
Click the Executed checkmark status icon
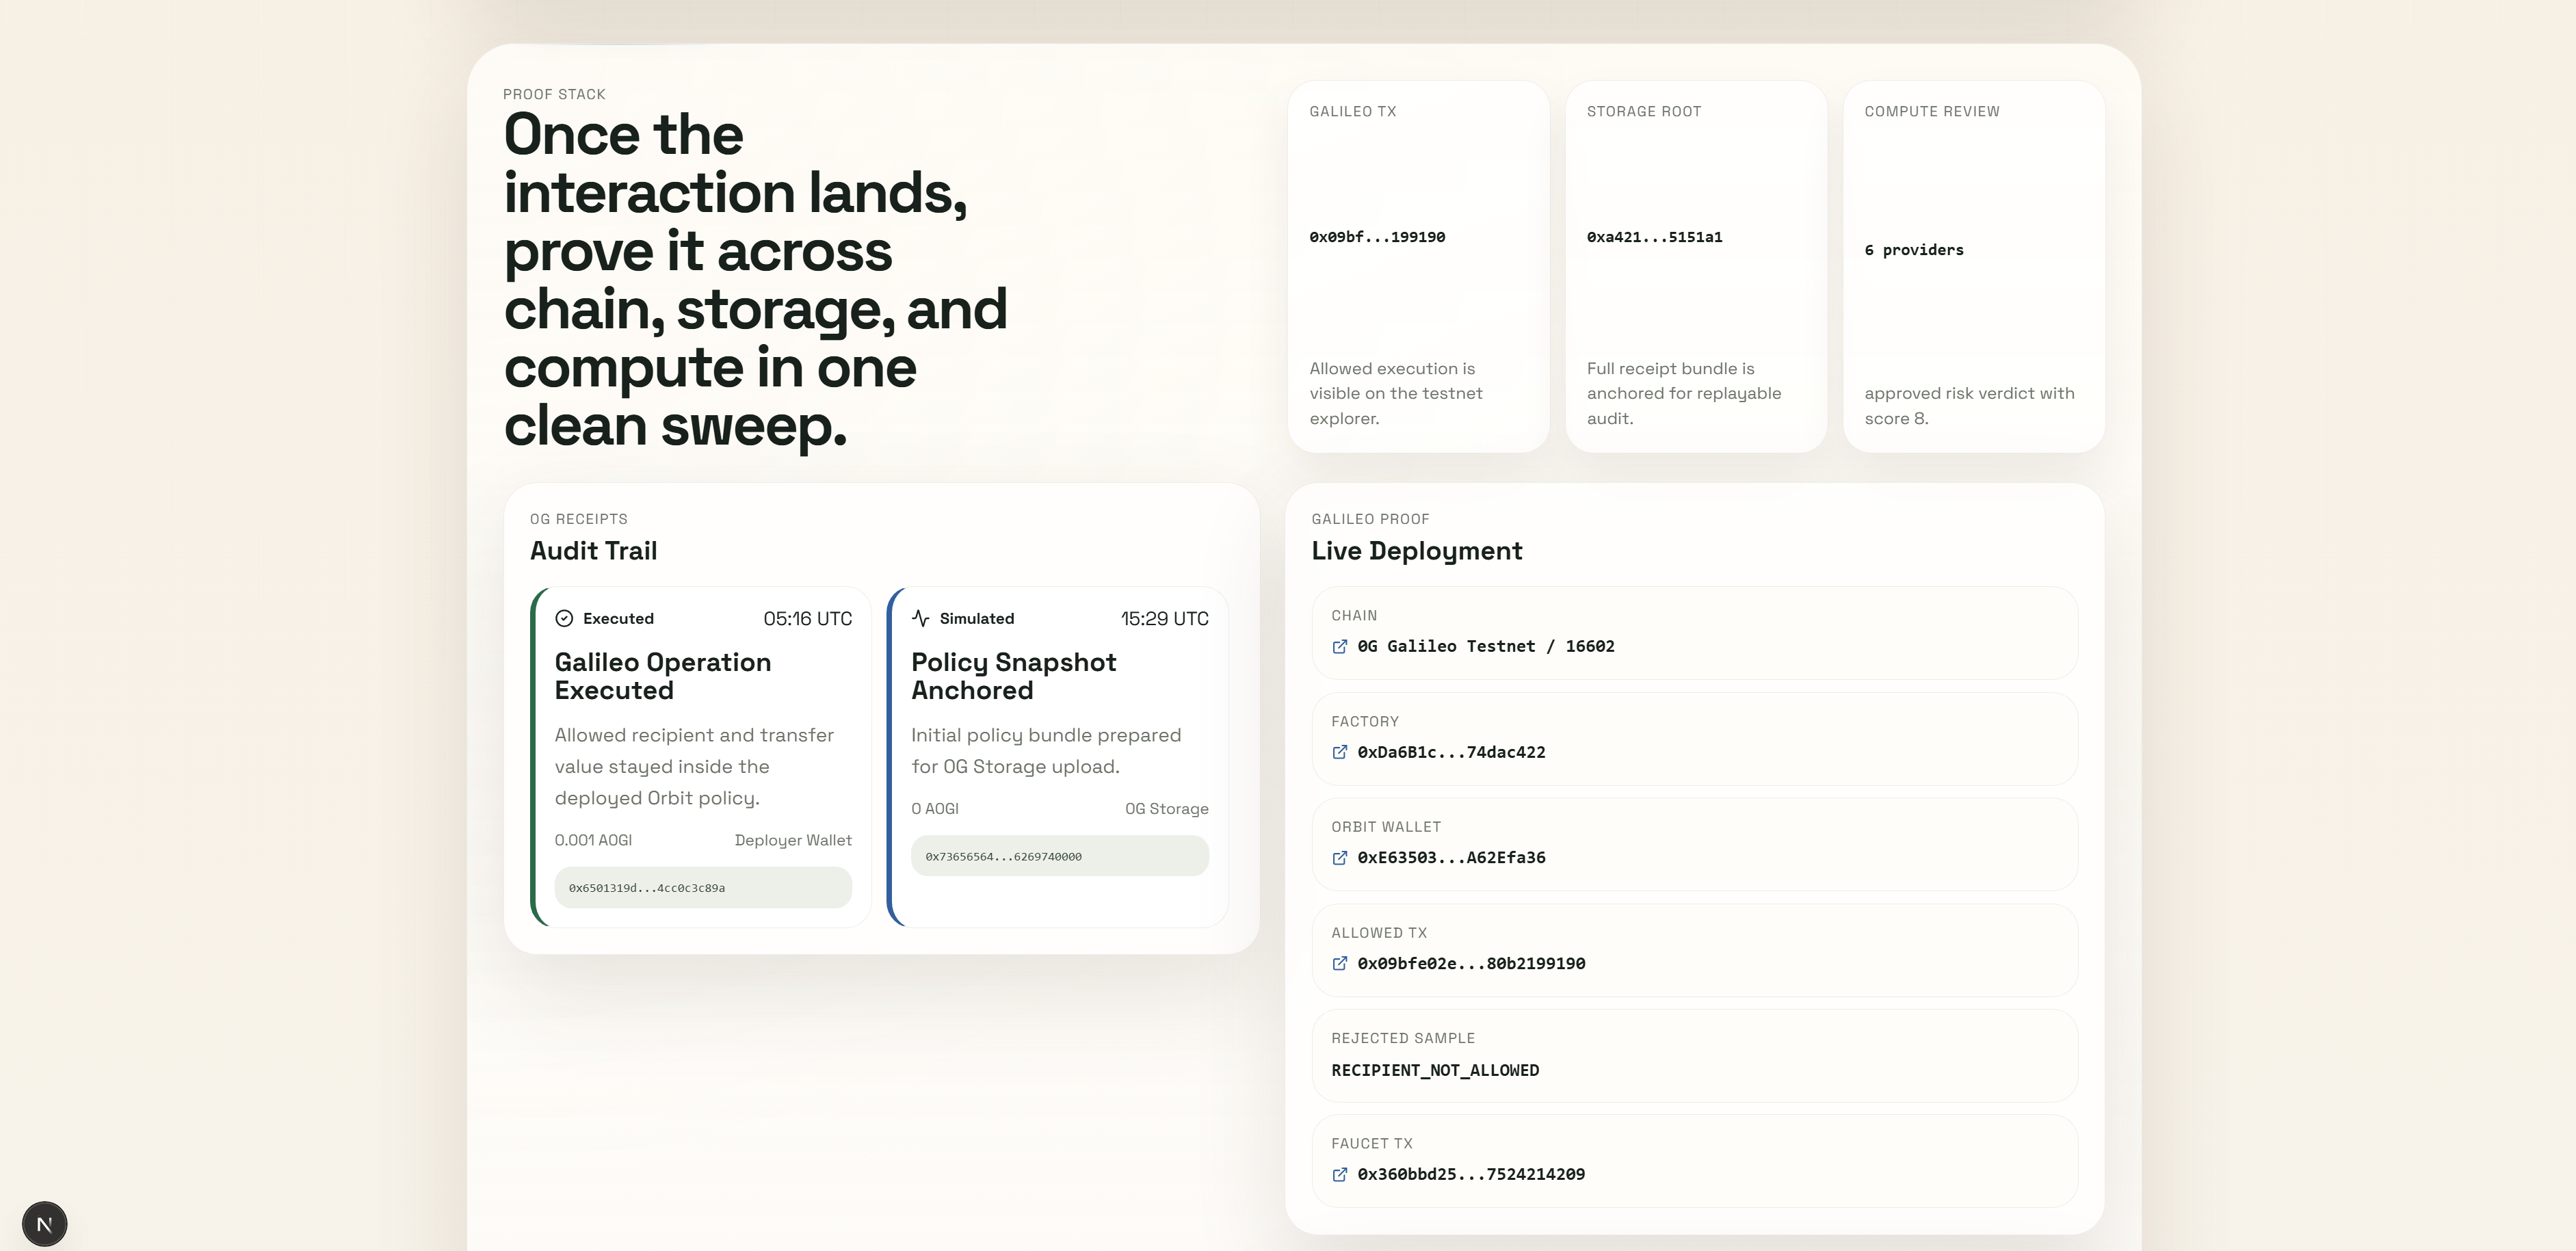(564, 619)
